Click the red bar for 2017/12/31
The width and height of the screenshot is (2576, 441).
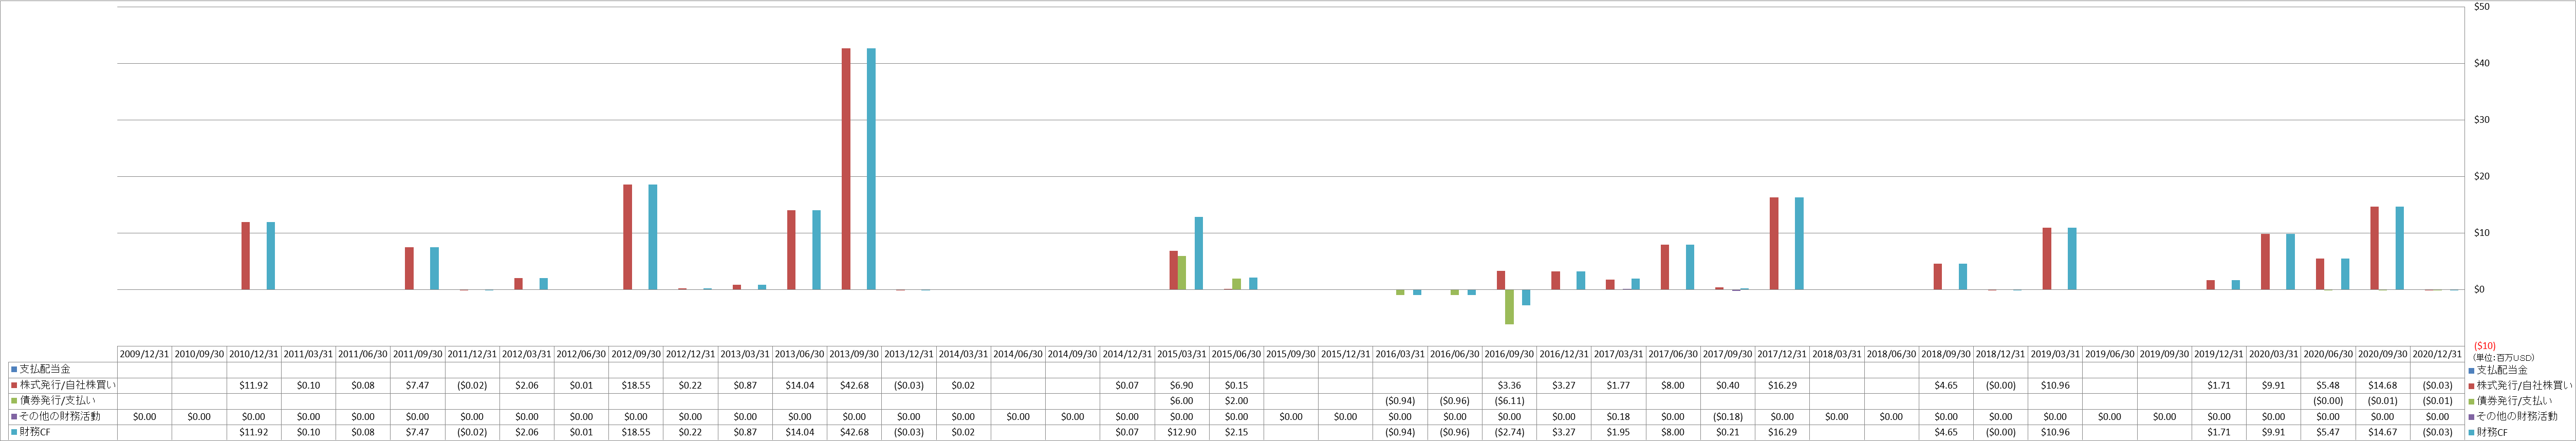1774,244
